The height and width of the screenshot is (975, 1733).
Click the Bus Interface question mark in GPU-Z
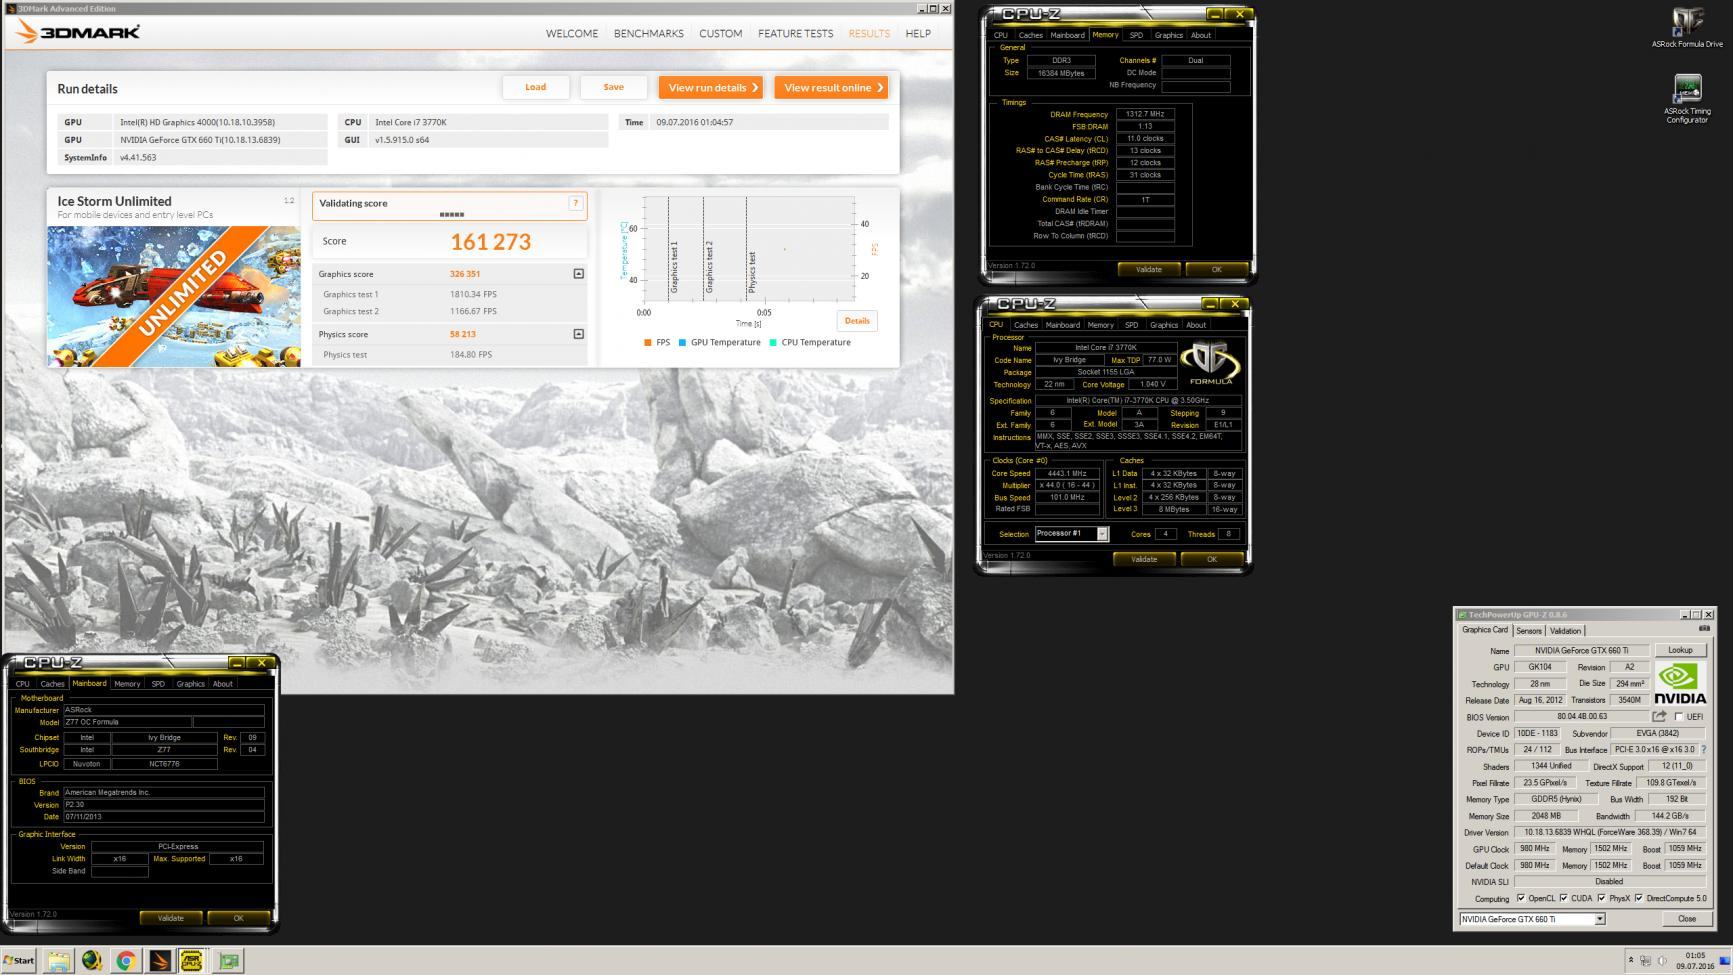[1703, 749]
